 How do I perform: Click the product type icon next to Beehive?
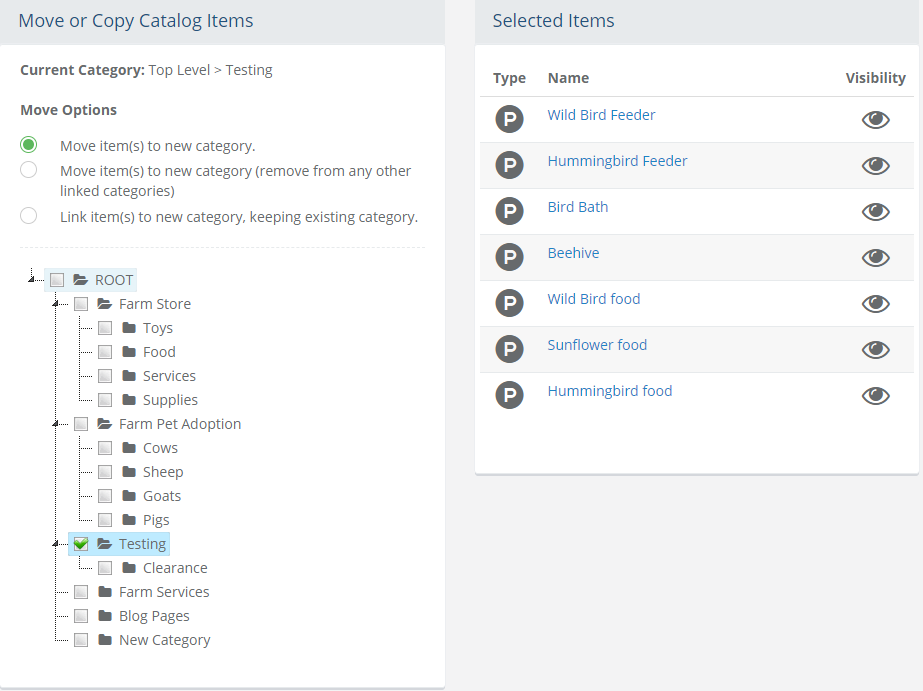pyautogui.click(x=510, y=258)
